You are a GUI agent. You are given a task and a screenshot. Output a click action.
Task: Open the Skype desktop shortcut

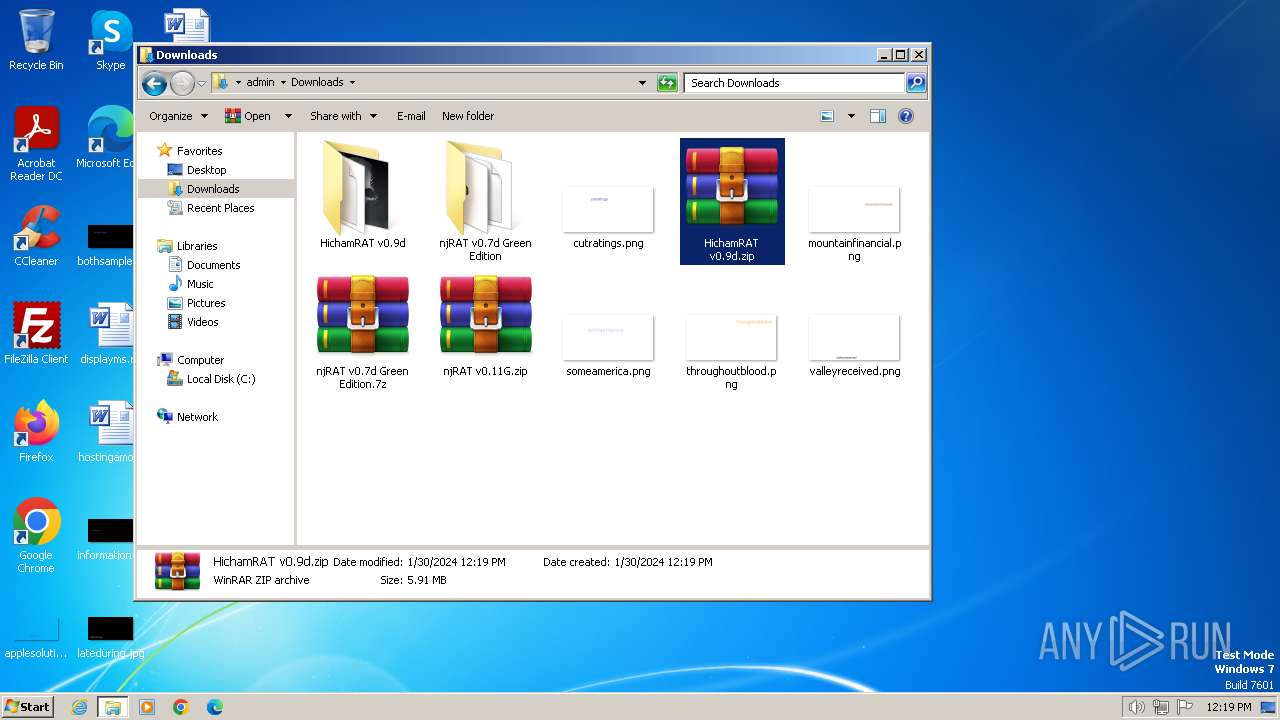[111, 40]
